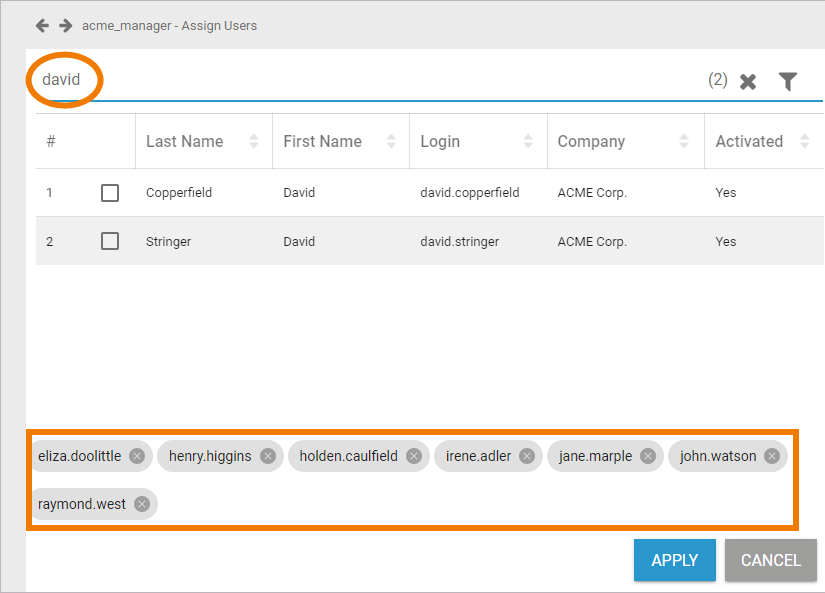Select the david.stringer login cell
Screen dimensions: 825x593
[459, 242]
